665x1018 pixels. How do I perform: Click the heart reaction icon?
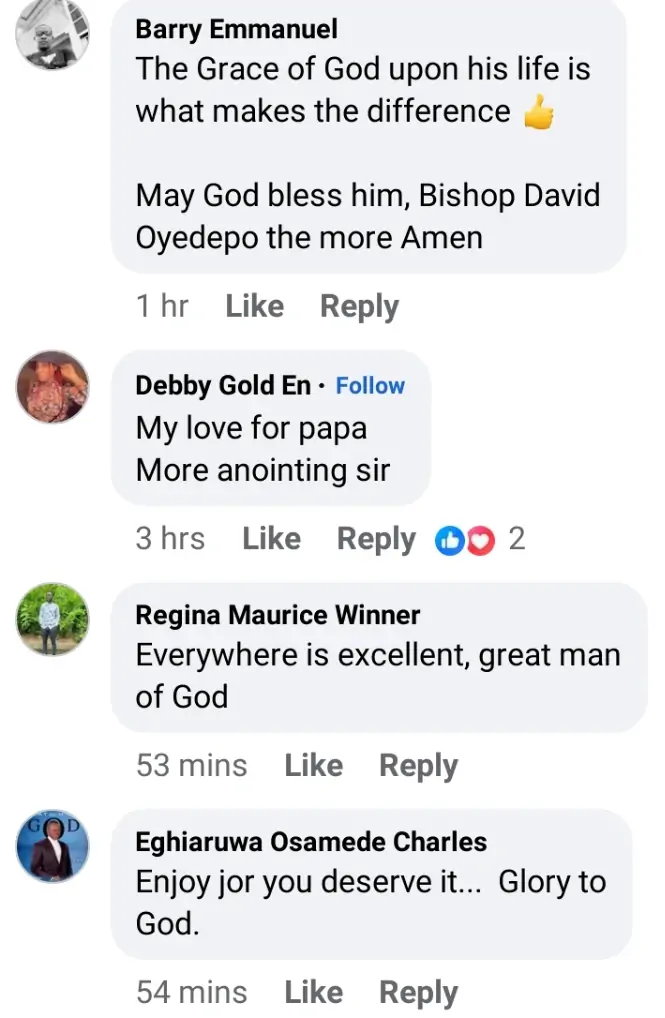[481, 541]
